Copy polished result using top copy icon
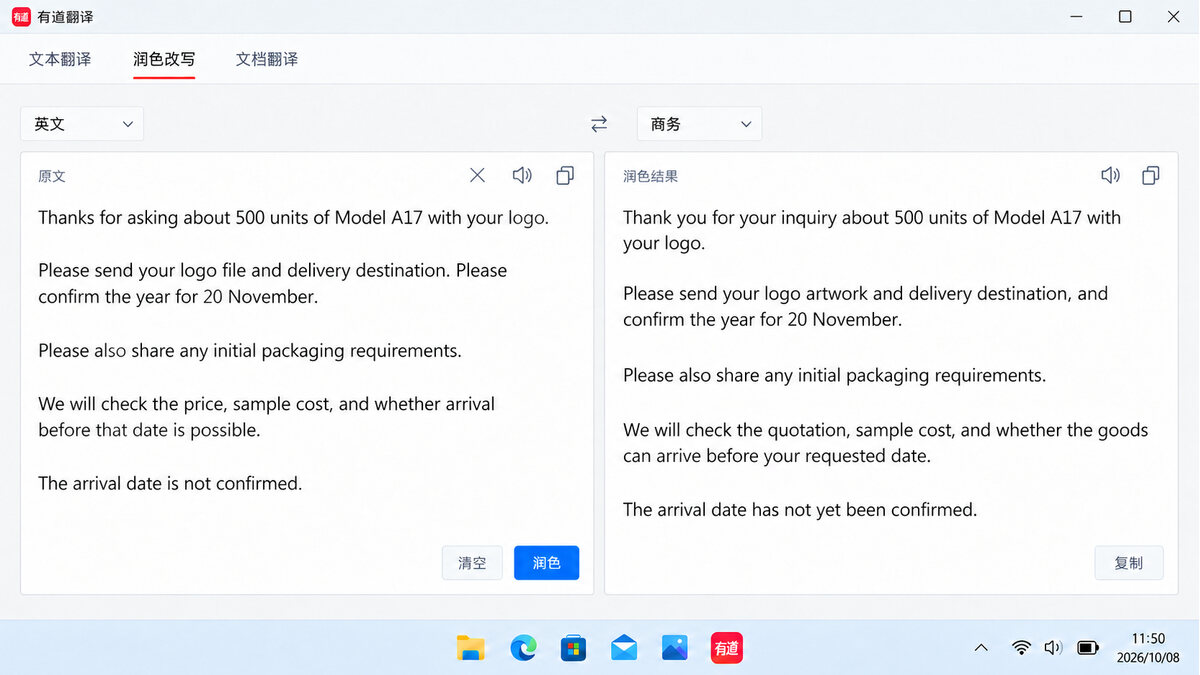This screenshot has width=1200, height=675. click(x=1151, y=175)
